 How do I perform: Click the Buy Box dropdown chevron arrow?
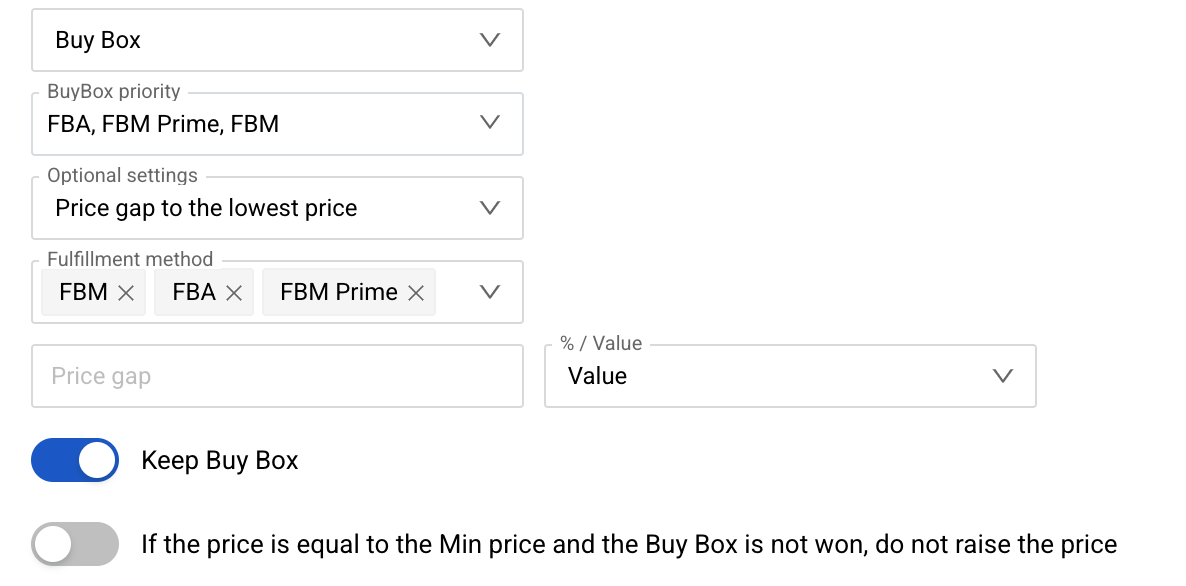(x=490, y=41)
